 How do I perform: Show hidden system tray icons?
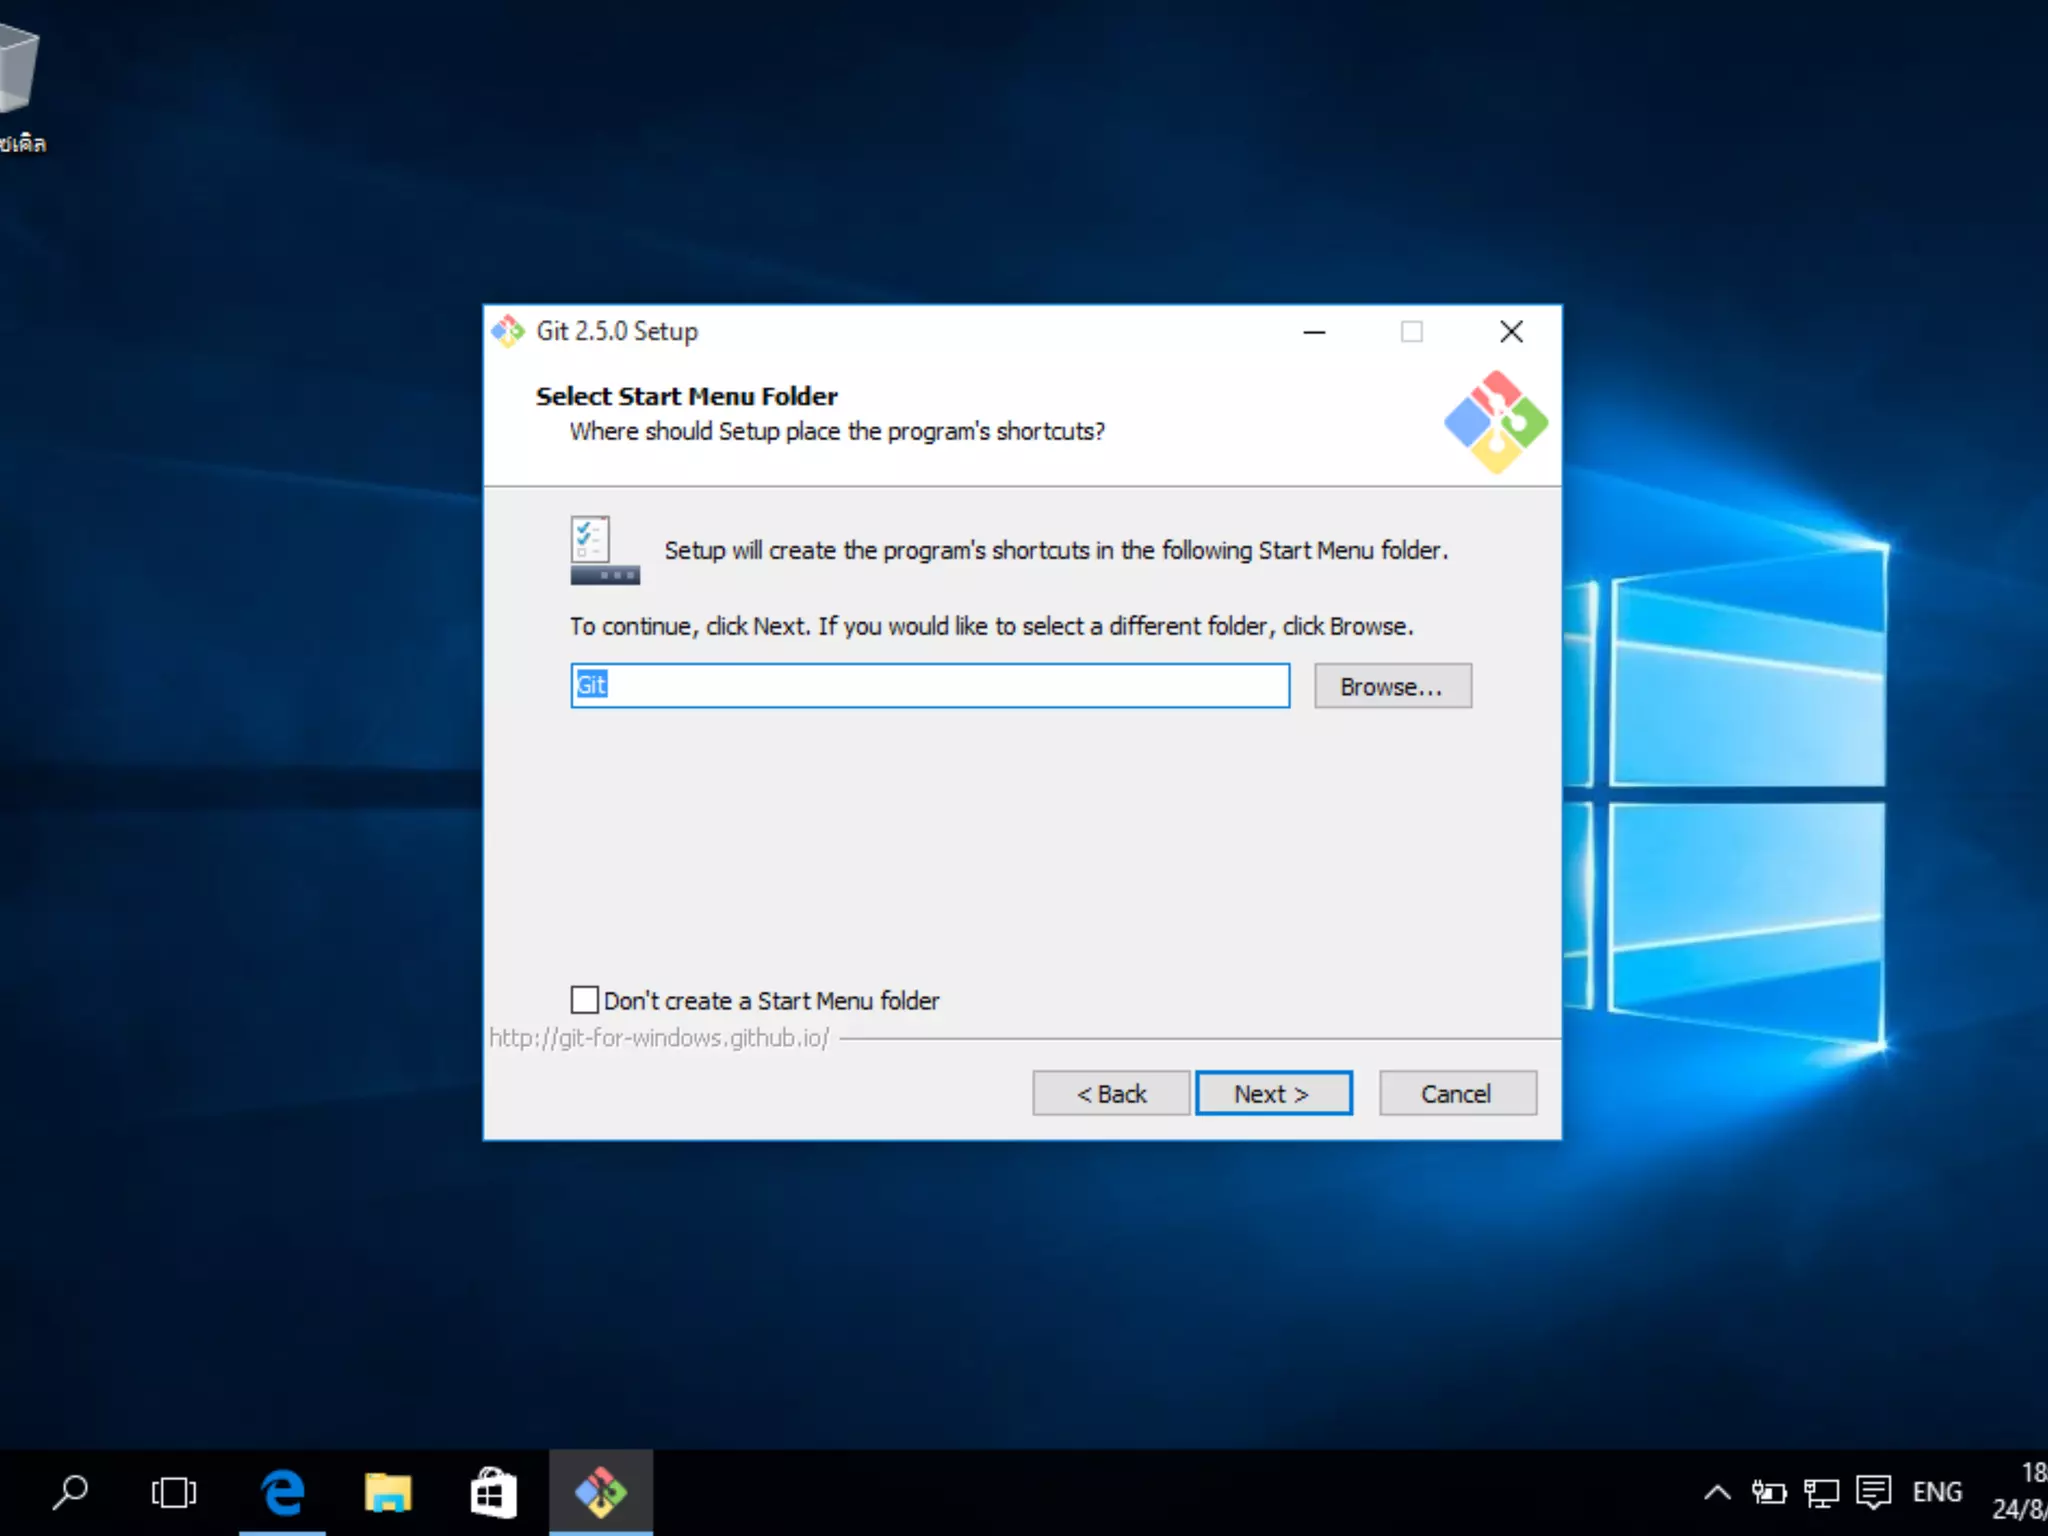click(1716, 1492)
